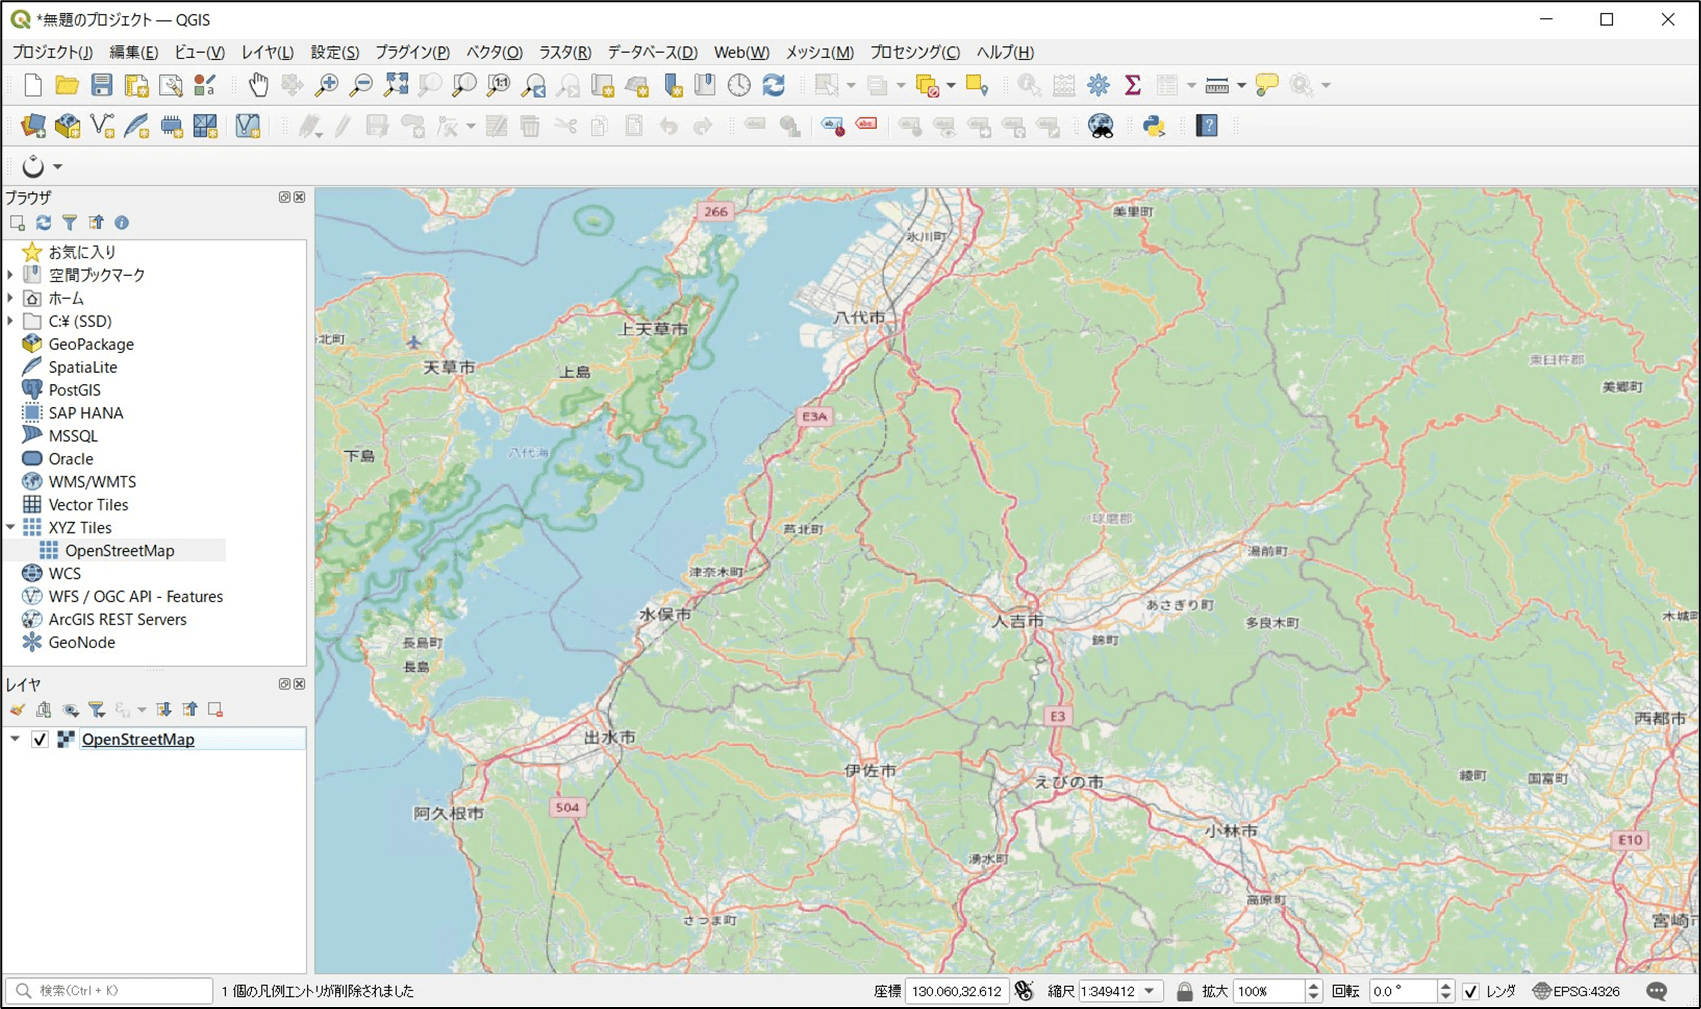
Task: Open the プラグイン menu
Action: [x=412, y=52]
